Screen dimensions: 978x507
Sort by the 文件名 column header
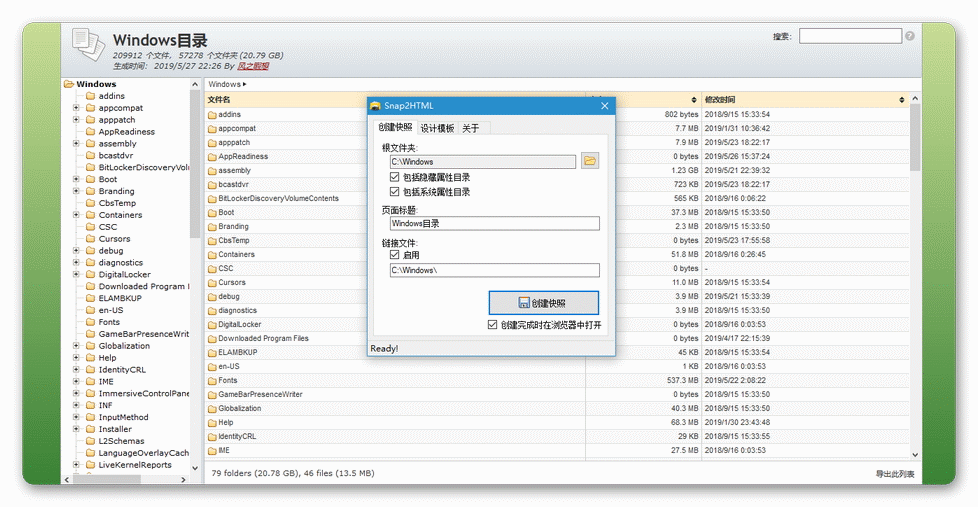click(x=219, y=100)
